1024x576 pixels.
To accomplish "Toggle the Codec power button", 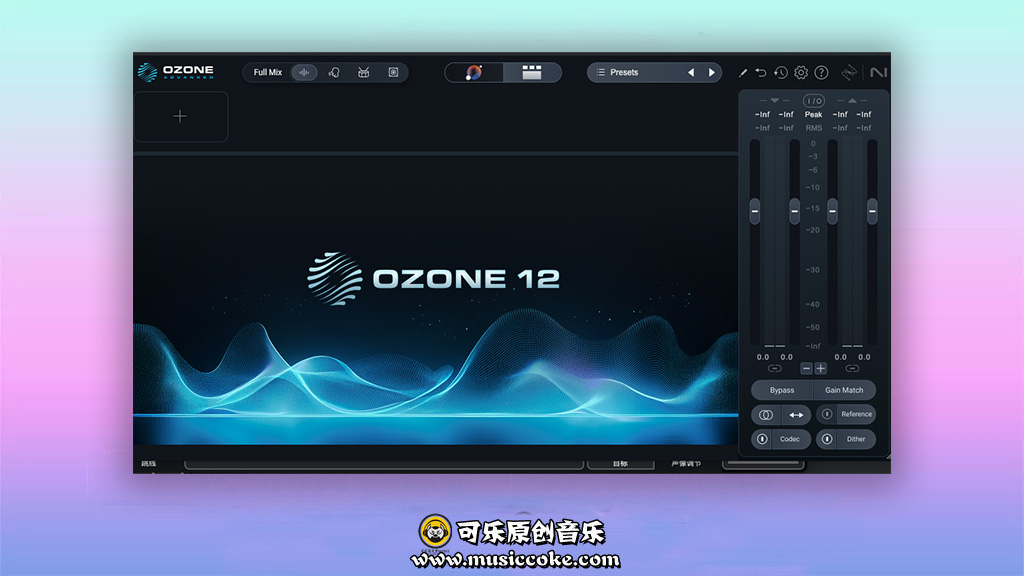I will 762,439.
